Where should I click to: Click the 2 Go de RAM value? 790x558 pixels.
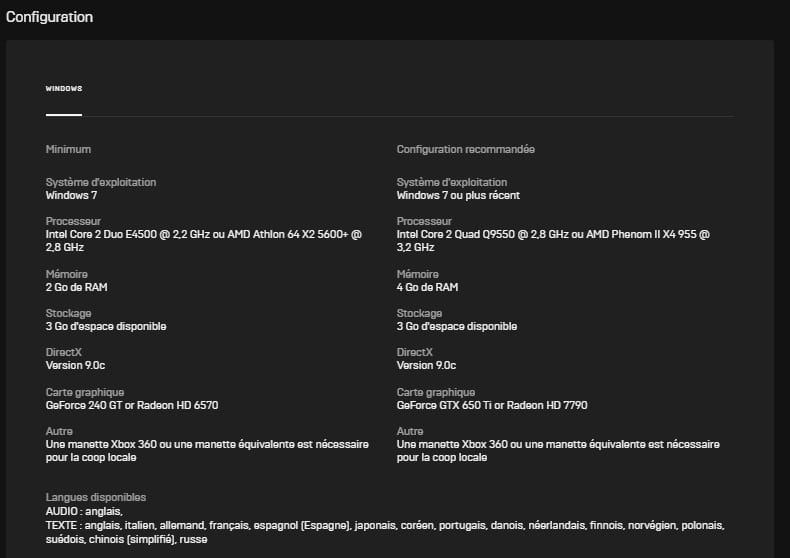[x=77, y=288]
